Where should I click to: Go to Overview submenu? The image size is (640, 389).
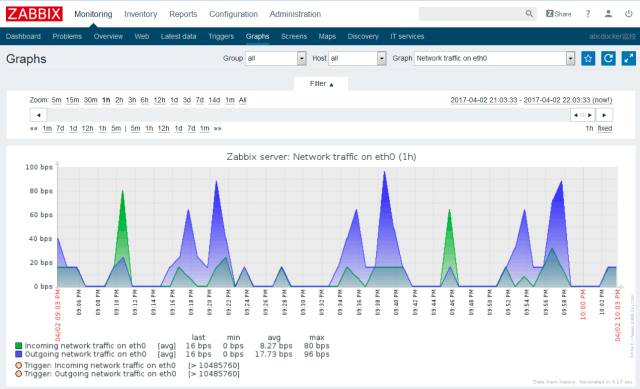(108, 36)
